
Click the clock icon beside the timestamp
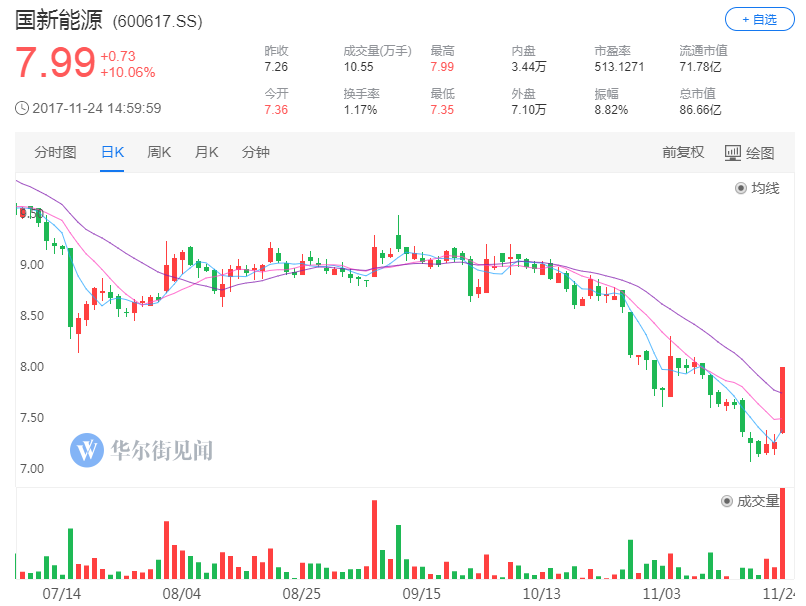click(22, 107)
